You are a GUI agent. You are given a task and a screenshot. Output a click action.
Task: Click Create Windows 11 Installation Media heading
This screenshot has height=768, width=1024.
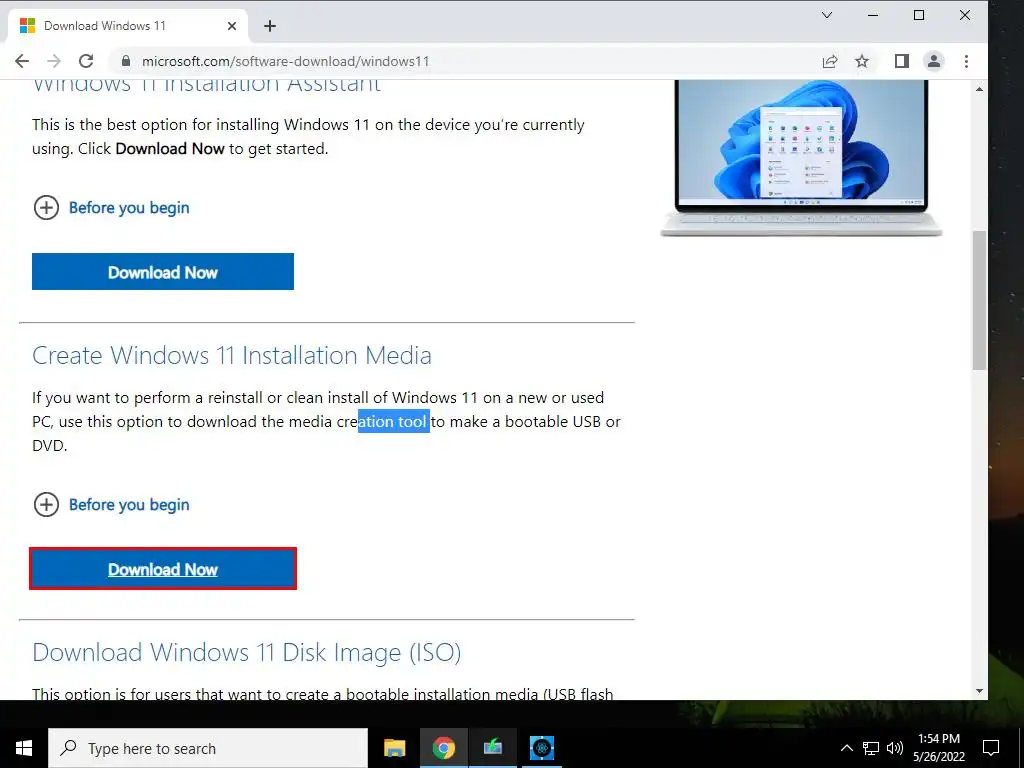(x=232, y=355)
